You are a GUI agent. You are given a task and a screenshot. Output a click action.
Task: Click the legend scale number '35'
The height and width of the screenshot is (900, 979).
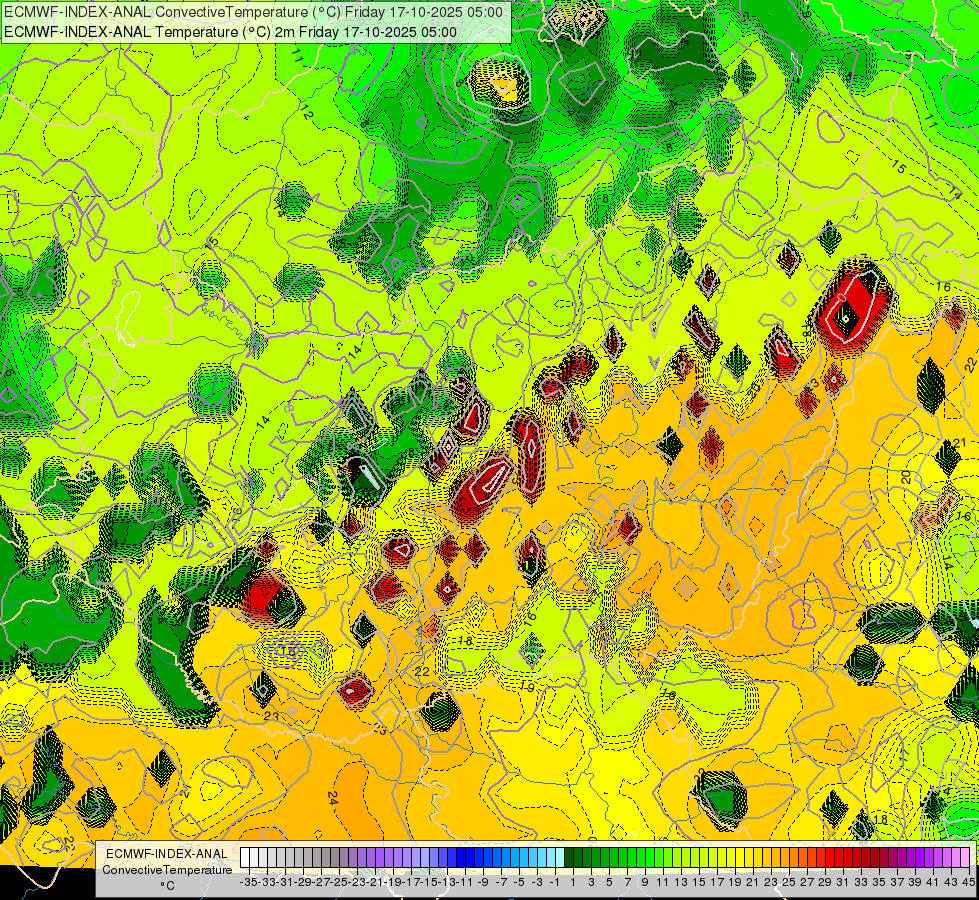tap(879, 882)
